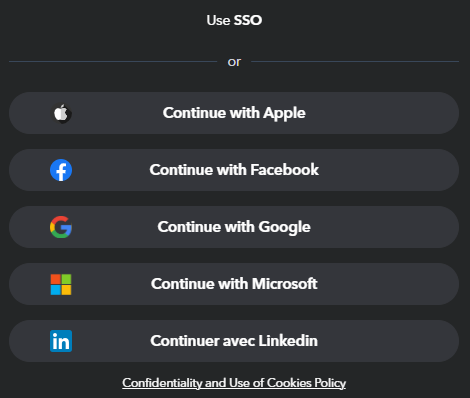Image resolution: width=470 pixels, height=398 pixels.
Task: Open Confidentiality and Use of Cookies Policy
Action: 234,383
